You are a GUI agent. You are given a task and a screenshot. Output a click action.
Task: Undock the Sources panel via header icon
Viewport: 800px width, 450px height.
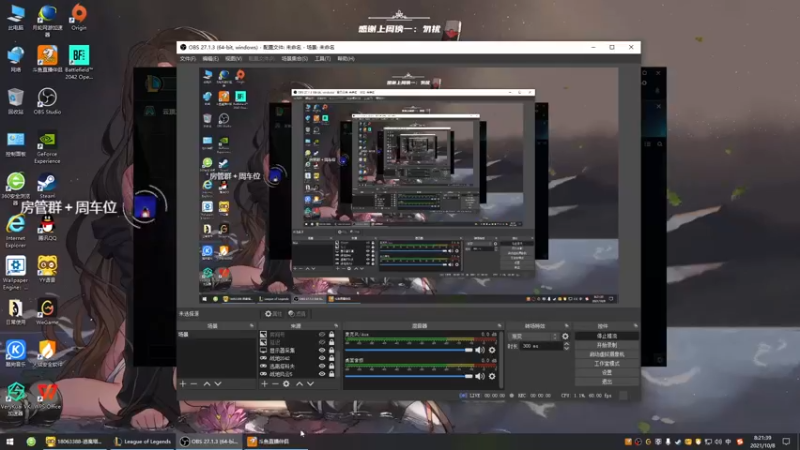(x=336, y=326)
